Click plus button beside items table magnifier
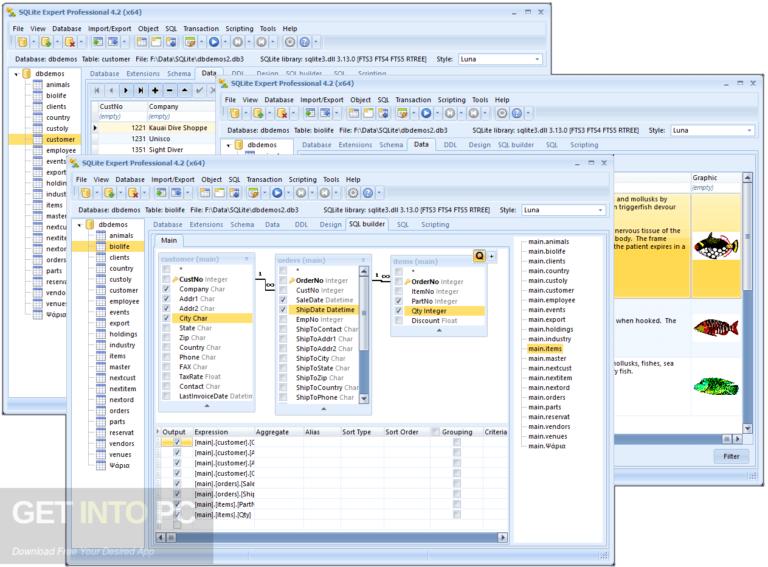Image resolution: width=768 pixels, height=567 pixels. [x=491, y=256]
